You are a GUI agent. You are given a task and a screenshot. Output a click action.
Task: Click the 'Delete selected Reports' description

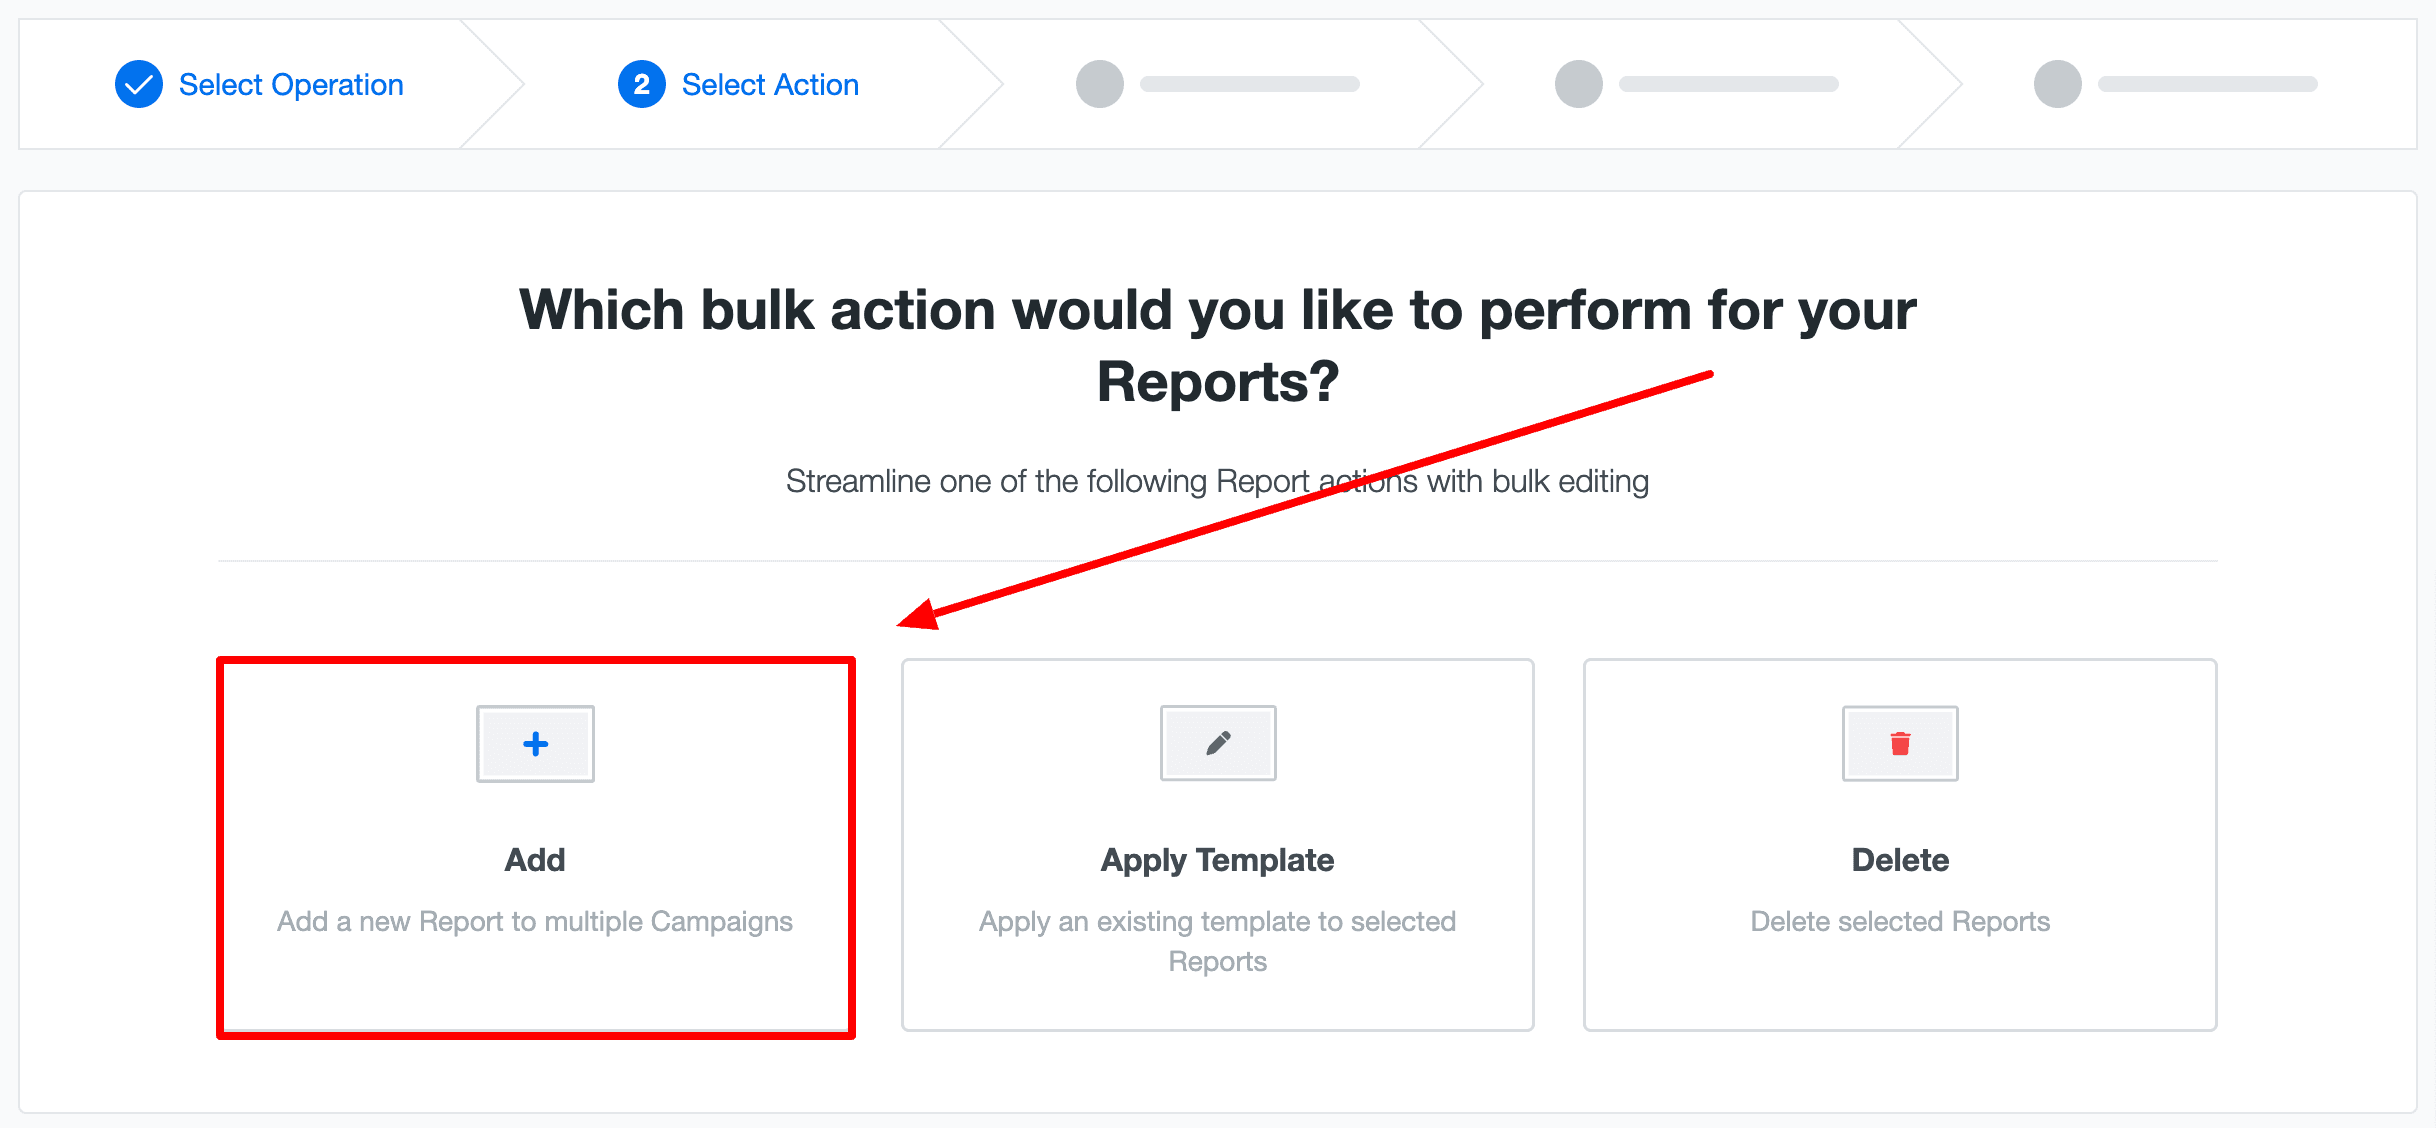coord(1900,921)
